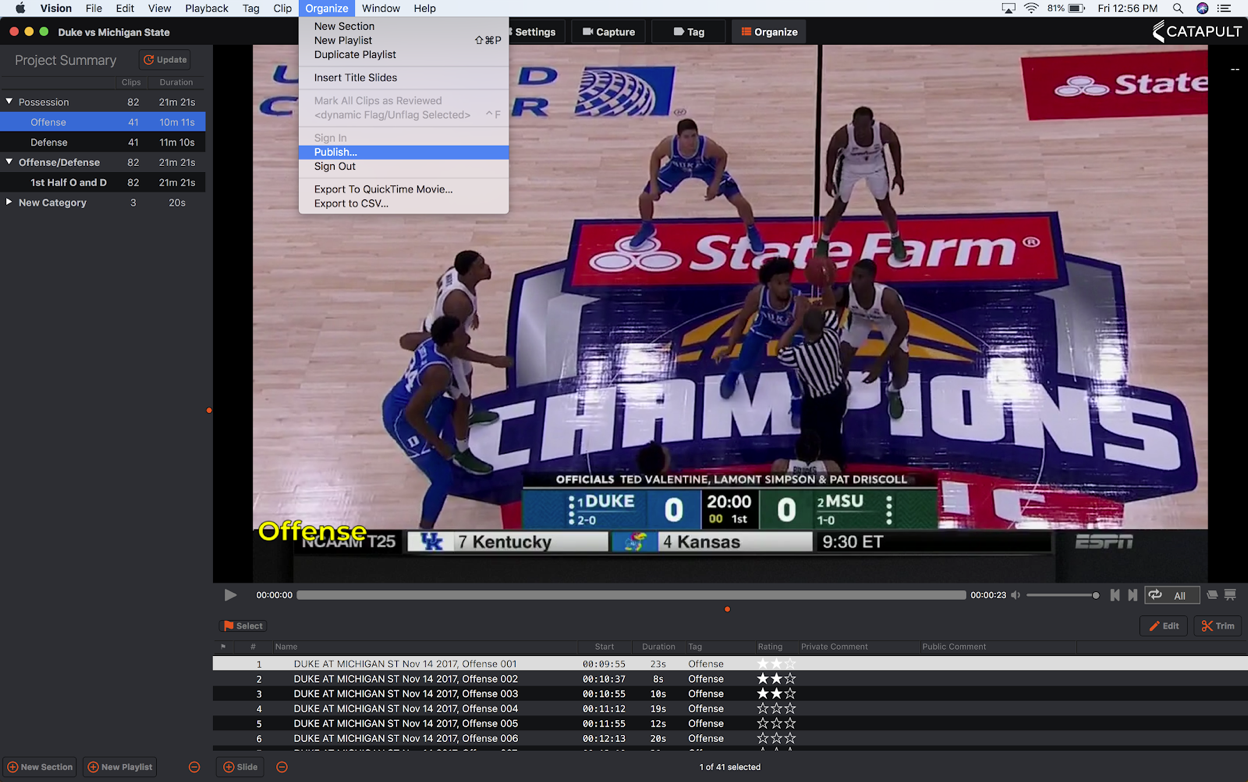Open the Apple menu
Screen dimensions: 1248x782
[x=20, y=8]
